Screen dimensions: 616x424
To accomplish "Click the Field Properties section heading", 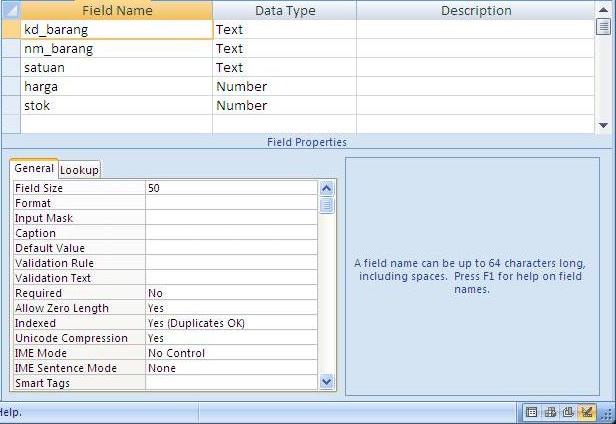I will click(307, 142).
